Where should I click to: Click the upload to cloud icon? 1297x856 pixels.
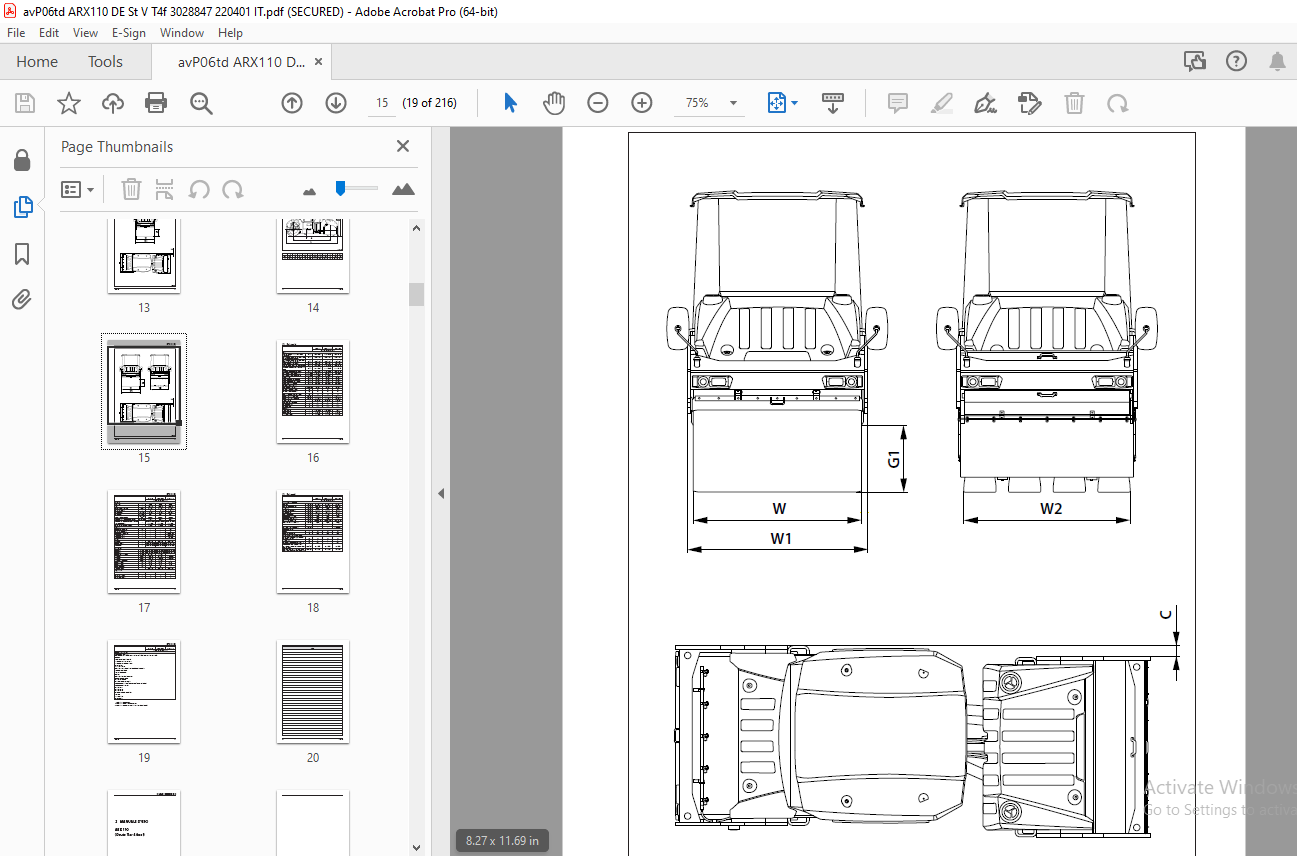[112, 103]
